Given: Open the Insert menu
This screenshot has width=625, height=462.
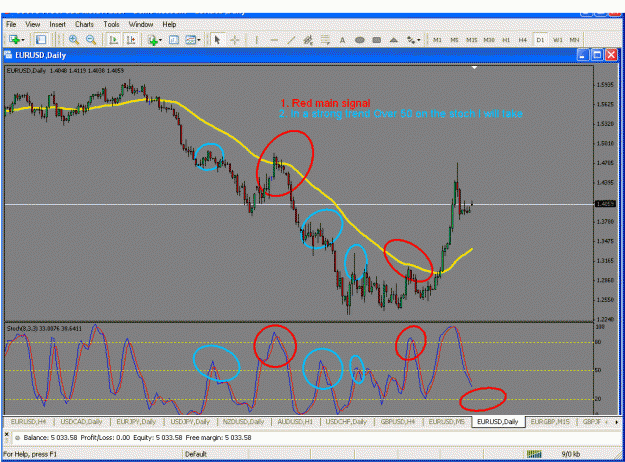Looking at the screenshot, I should [57, 24].
